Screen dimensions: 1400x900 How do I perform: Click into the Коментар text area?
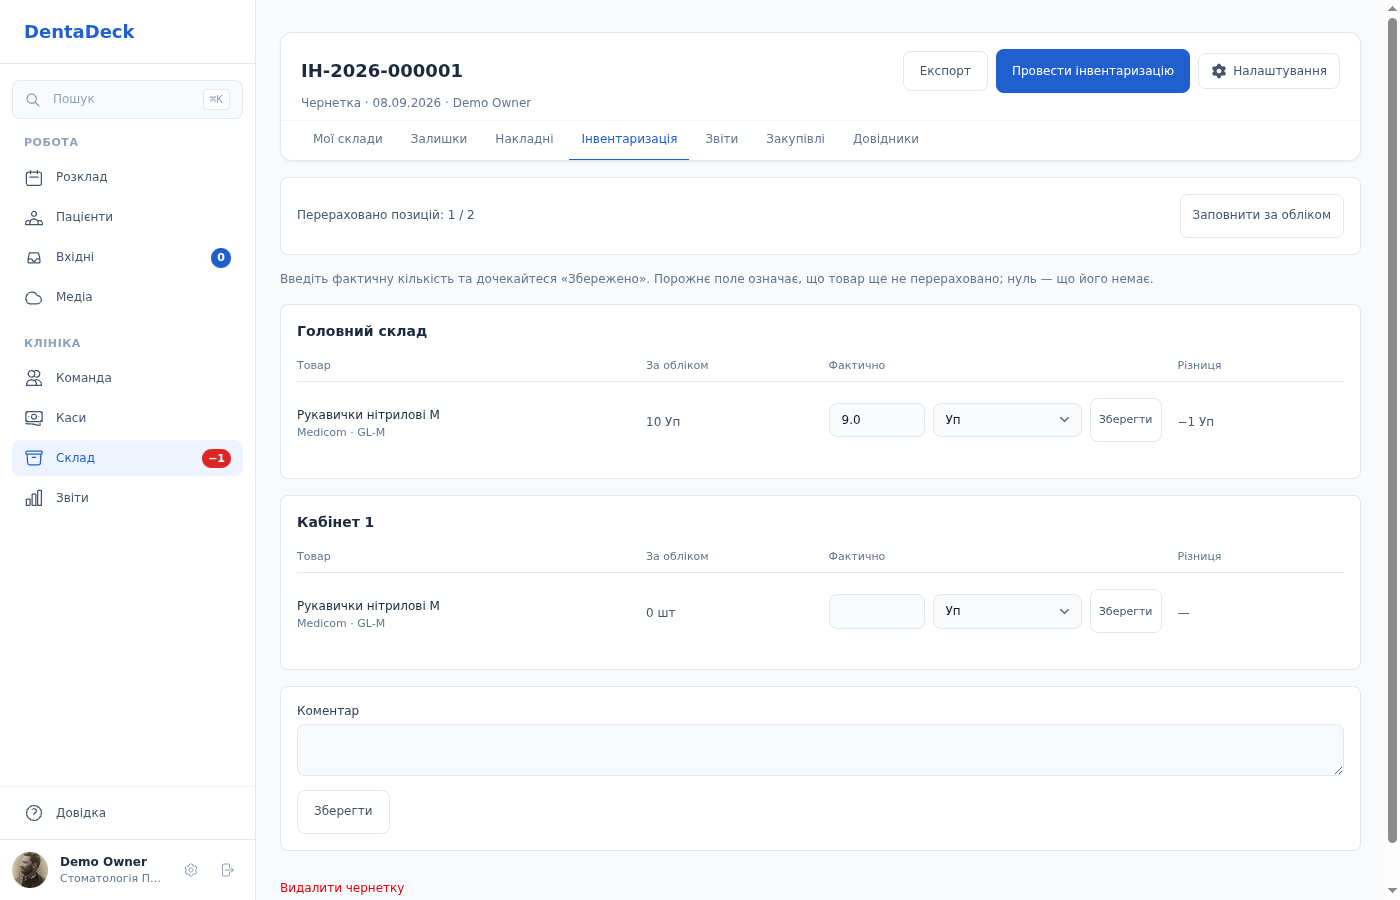point(820,750)
